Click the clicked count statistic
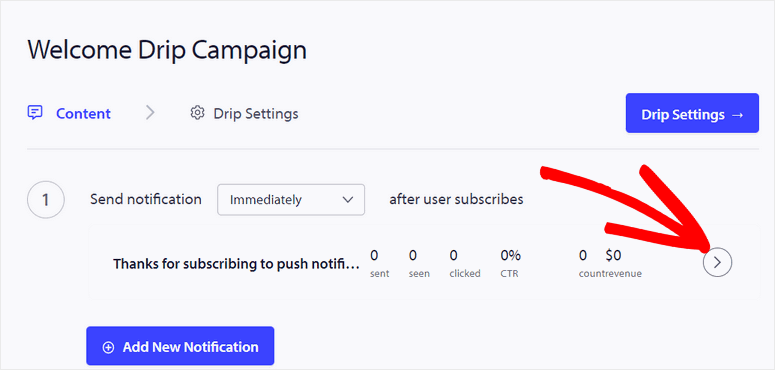Image resolution: width=775 pixels, height=370 pixels. [465, 263]
